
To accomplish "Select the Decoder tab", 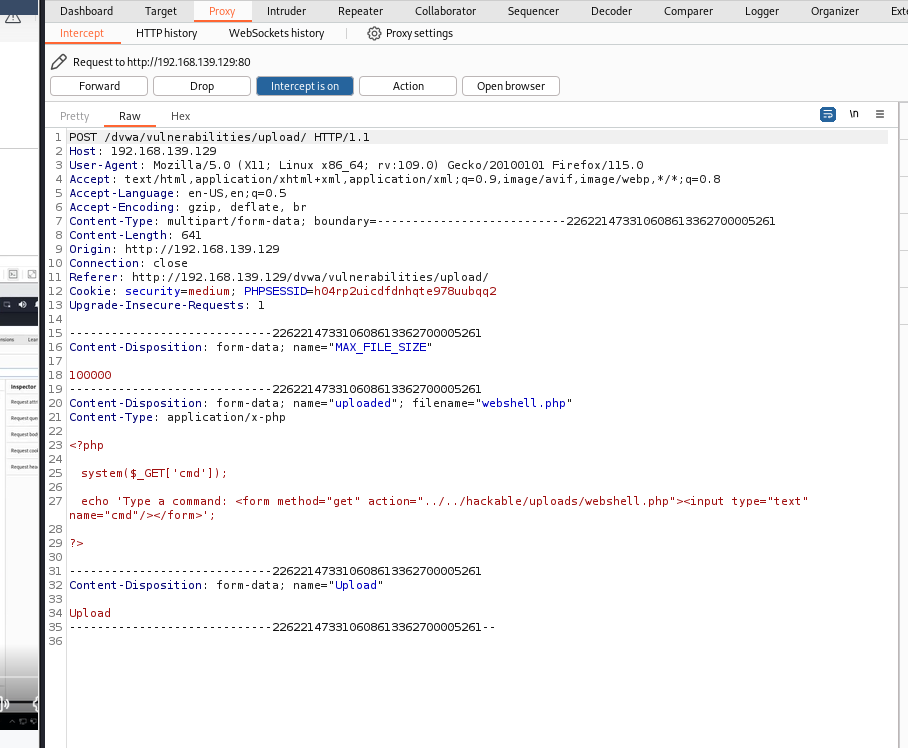I will click(611, 11).
